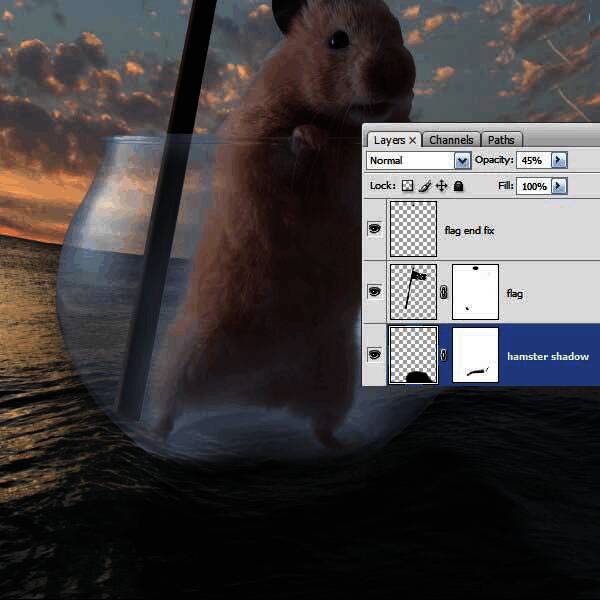600x600 pixels.
Task: Click the Opacity 45% value field
Action: coord(532,160)
